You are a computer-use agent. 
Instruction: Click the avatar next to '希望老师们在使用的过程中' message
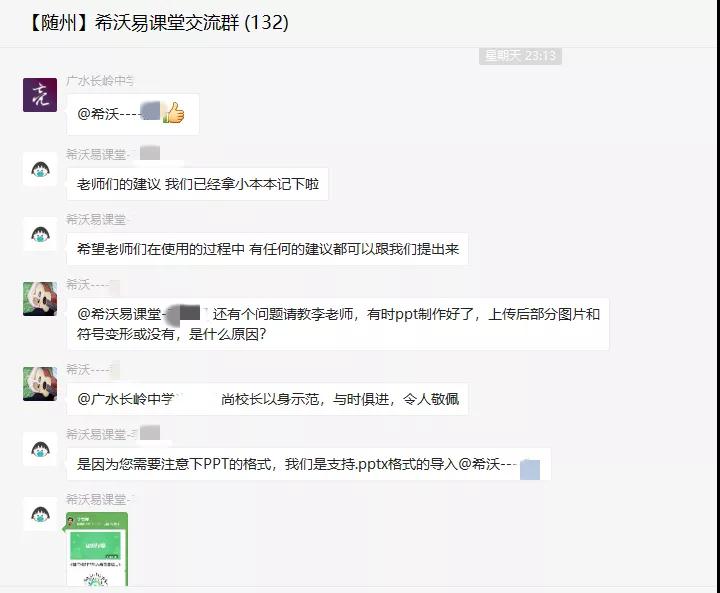pos(40,234)
